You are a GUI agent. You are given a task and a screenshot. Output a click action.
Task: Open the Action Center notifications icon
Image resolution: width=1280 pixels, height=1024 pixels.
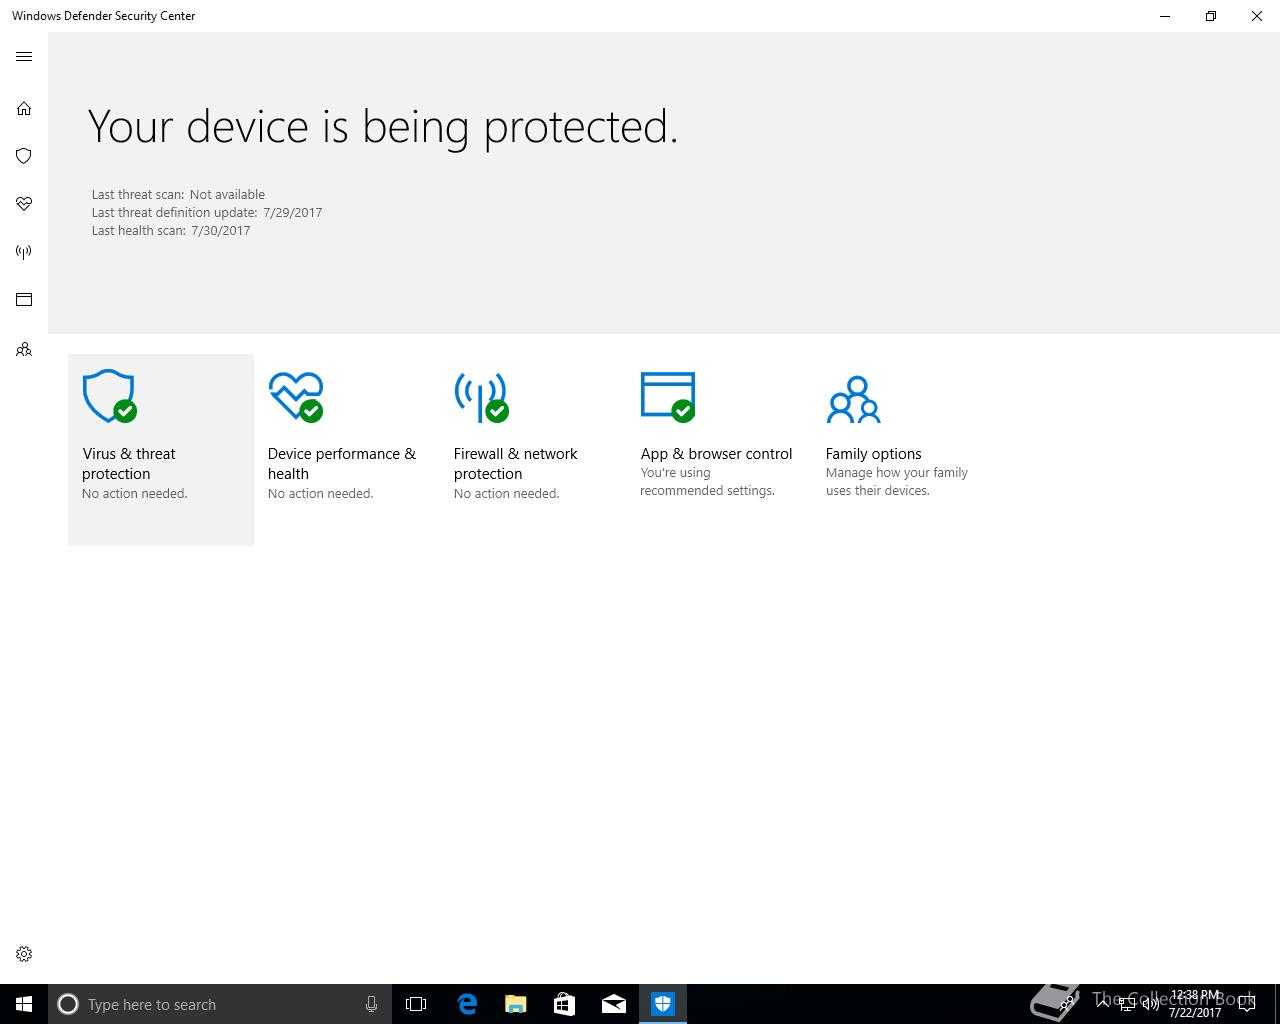(1247, 1004)
